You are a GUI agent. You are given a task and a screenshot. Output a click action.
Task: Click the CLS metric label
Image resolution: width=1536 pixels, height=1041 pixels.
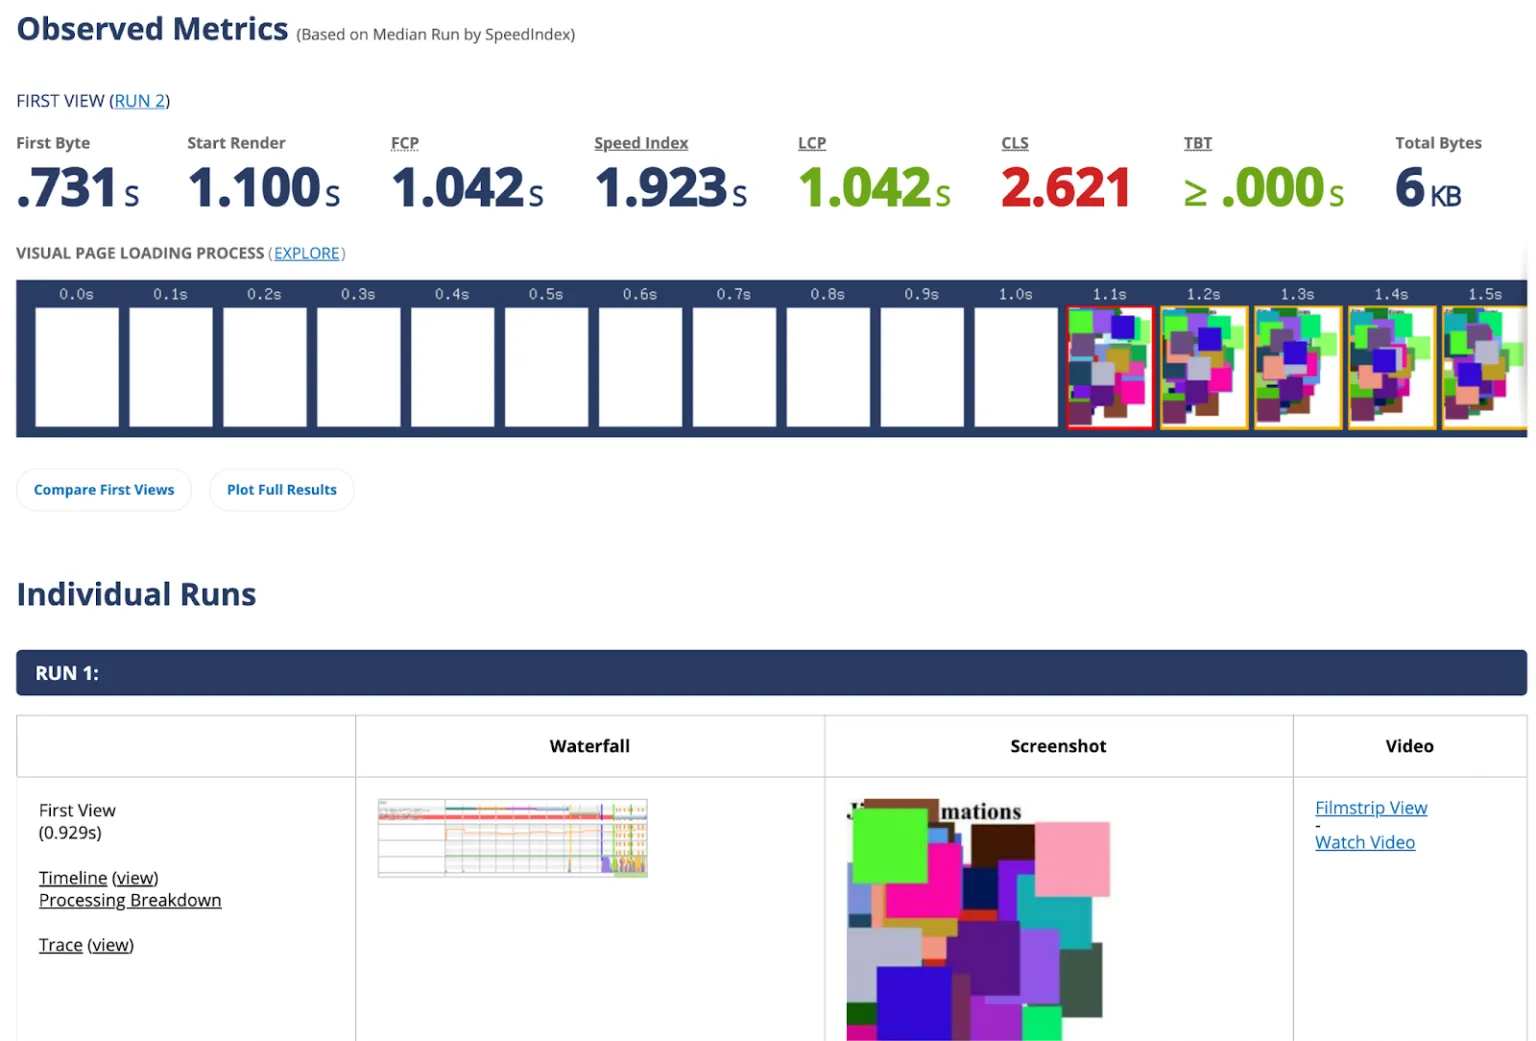coord(1015,143)
